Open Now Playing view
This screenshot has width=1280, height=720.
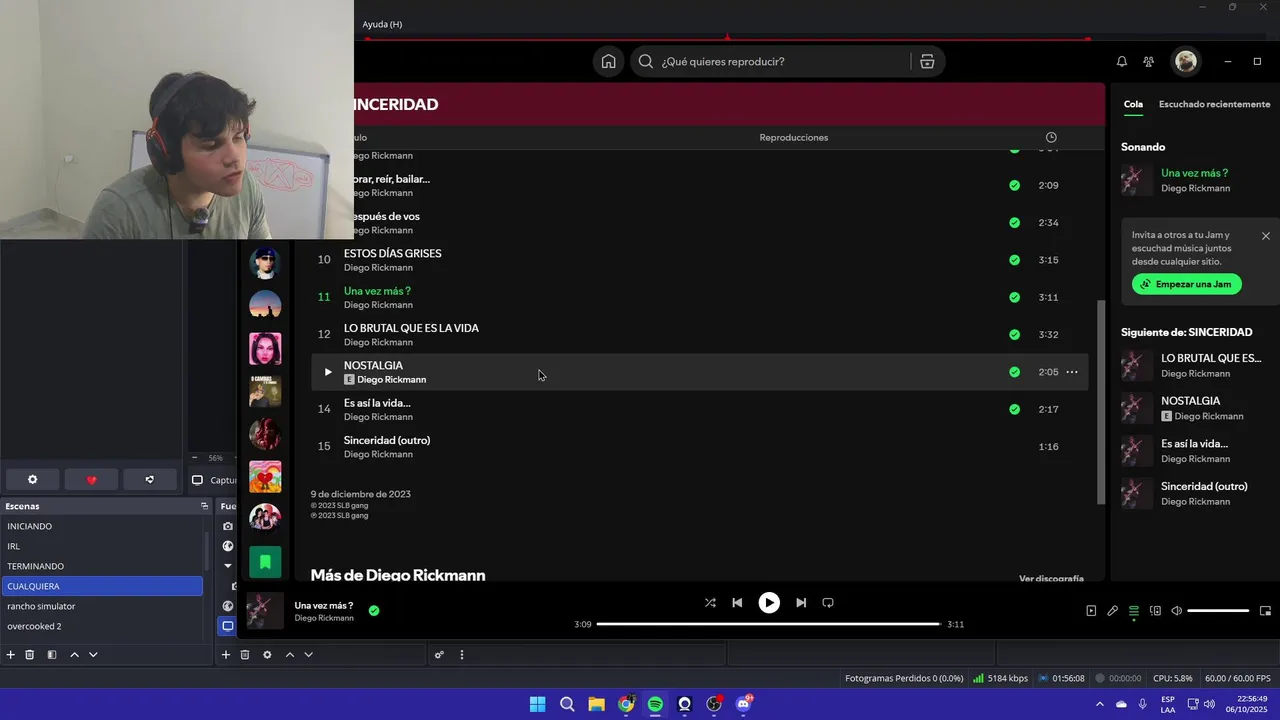(1091, 611)
